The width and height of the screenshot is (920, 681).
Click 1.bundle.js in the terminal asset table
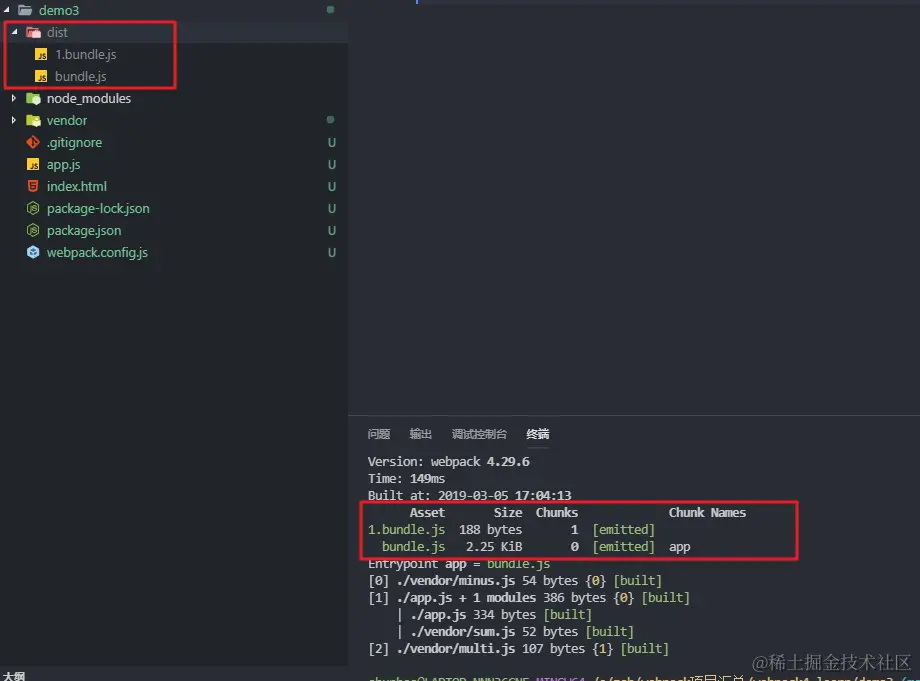406,530
